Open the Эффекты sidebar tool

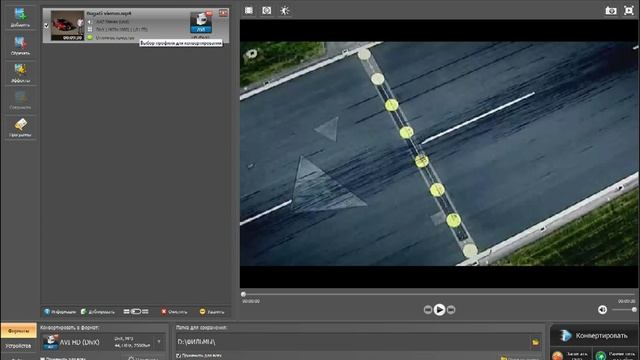click(20, 73)
